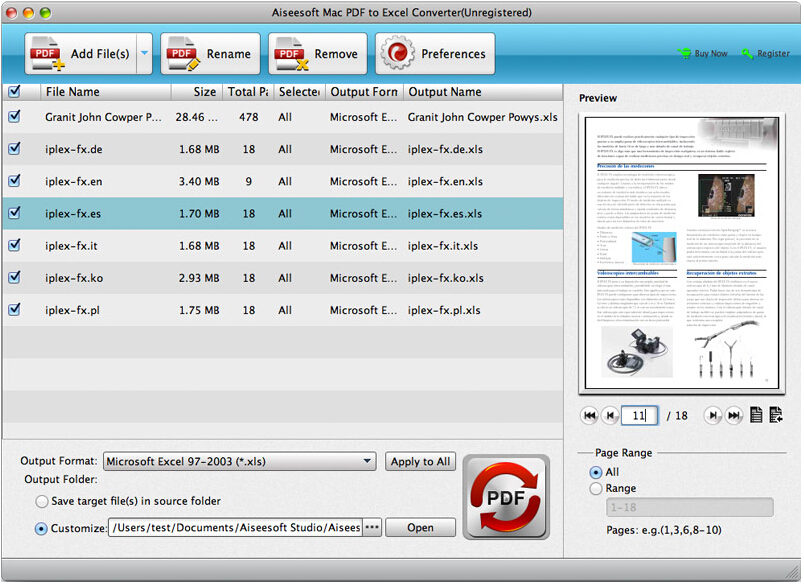Click the current page number field
The image size is (804, 585).
(638, 416)
